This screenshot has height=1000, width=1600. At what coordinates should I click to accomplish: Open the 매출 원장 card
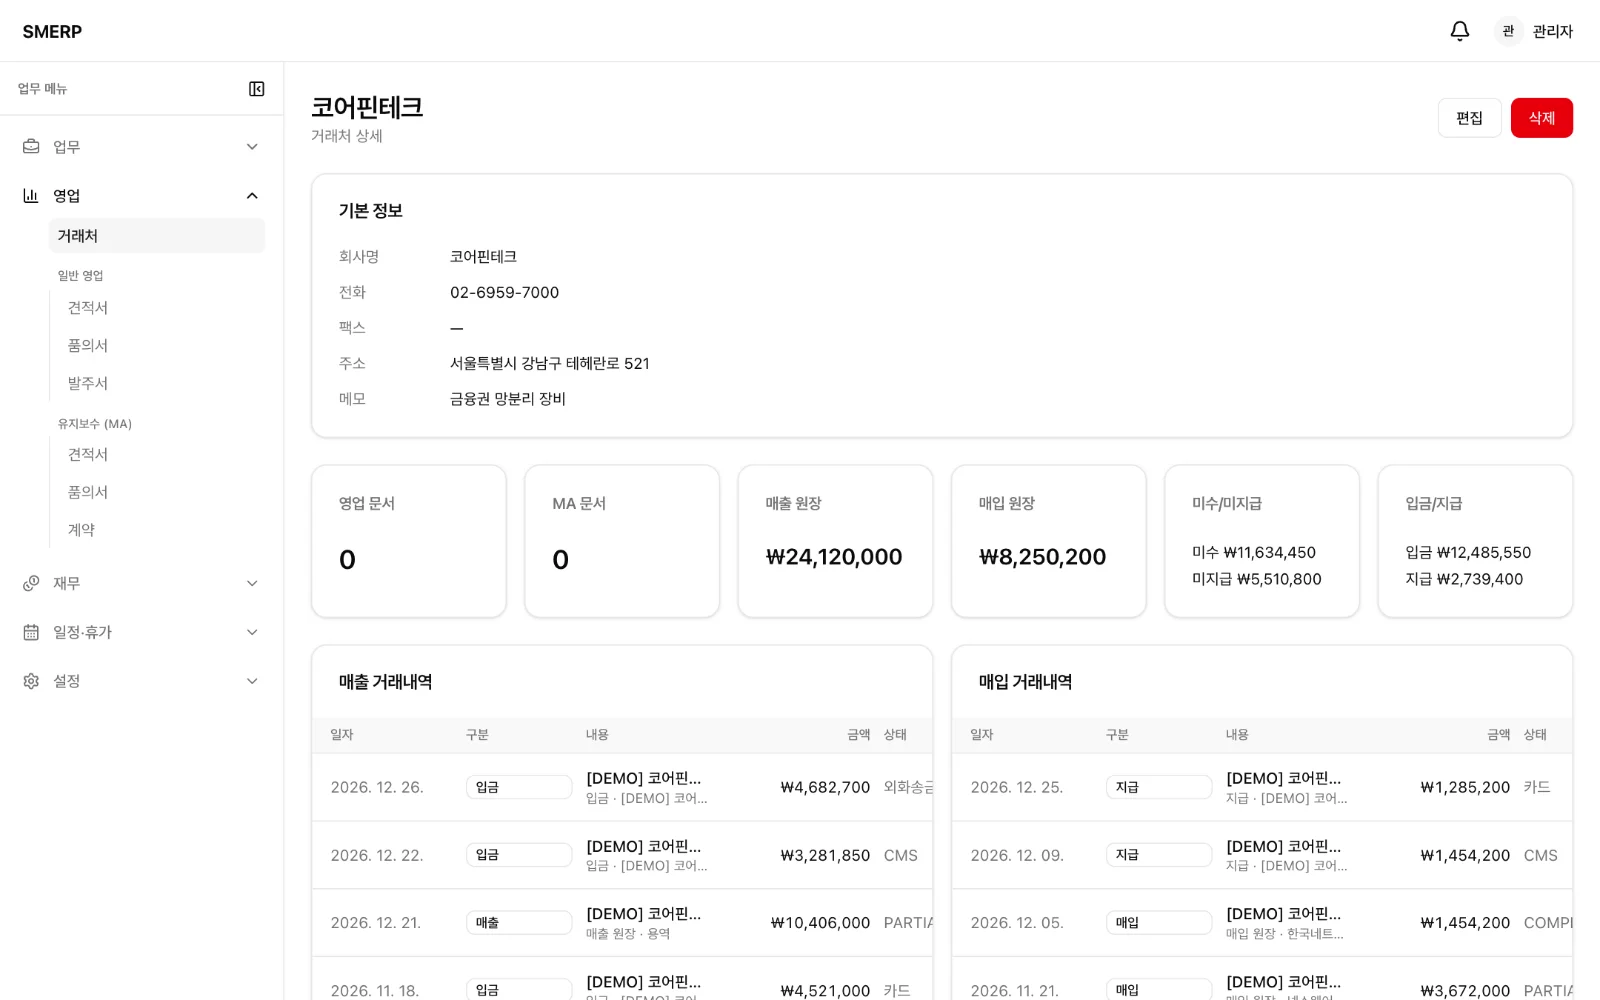pos(835,541)
